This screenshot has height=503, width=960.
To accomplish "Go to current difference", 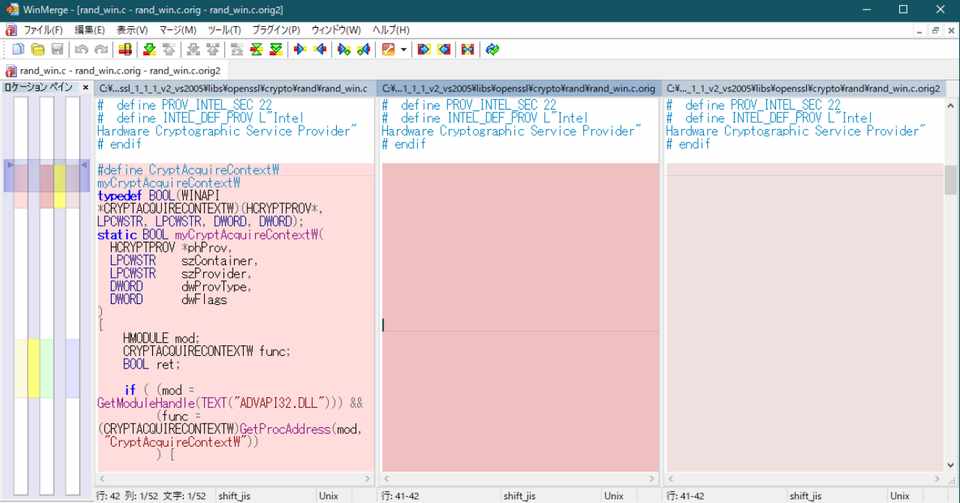I will click(257, 50).
